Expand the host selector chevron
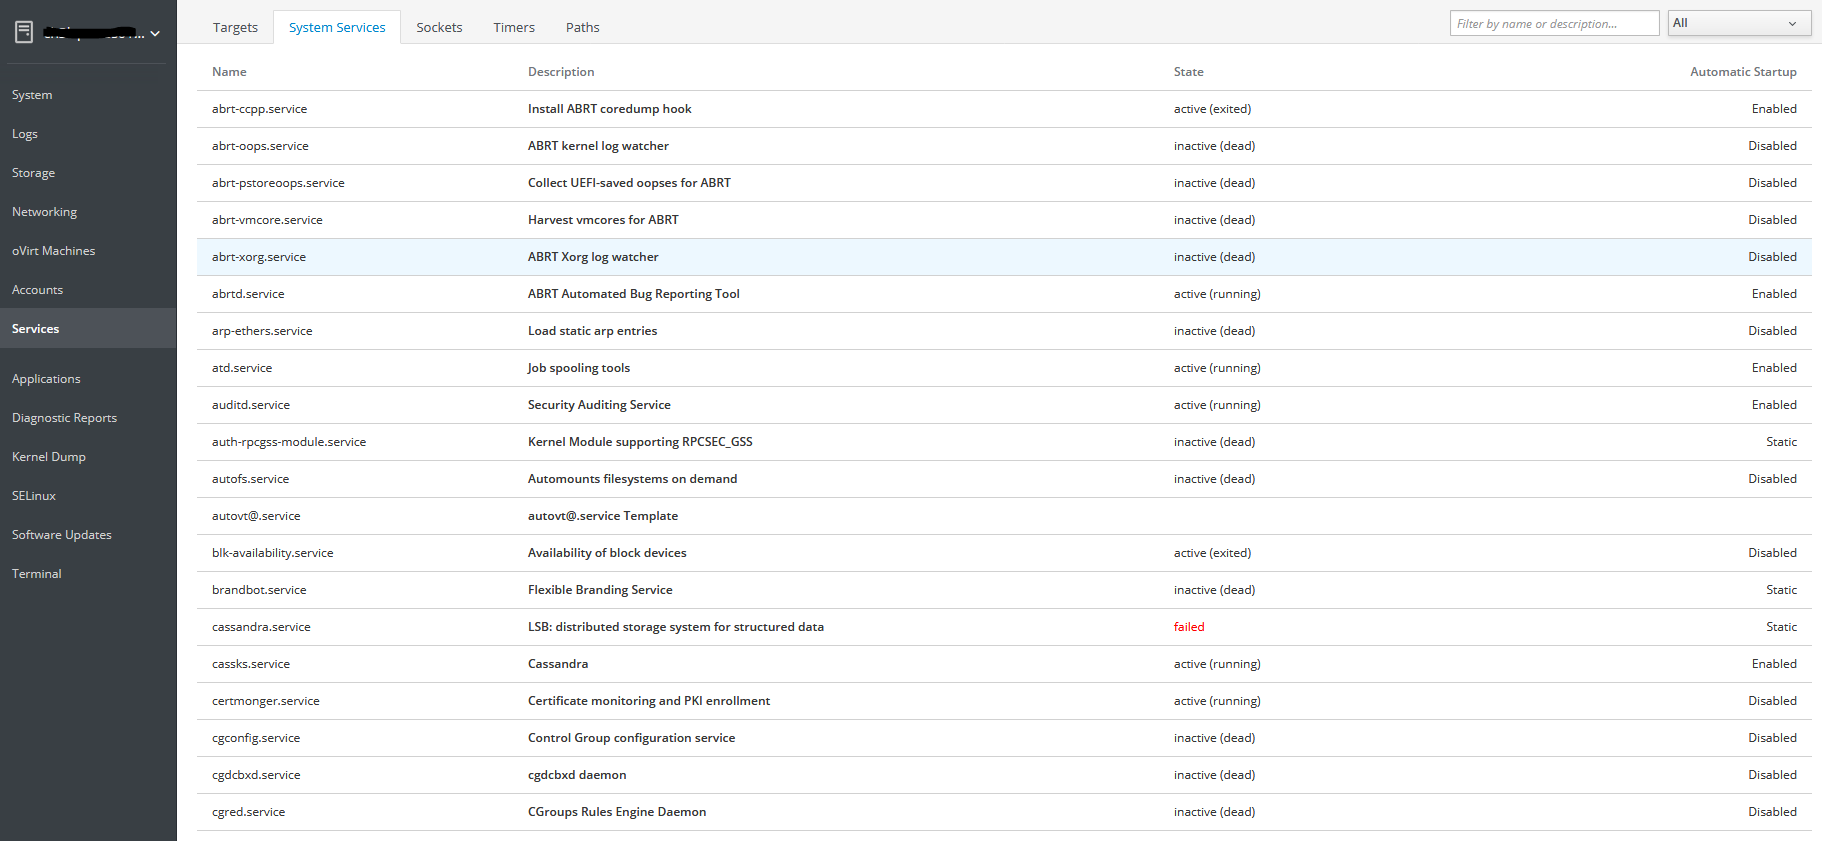This screenshot has width=1822, height=841. click(155, 34)
